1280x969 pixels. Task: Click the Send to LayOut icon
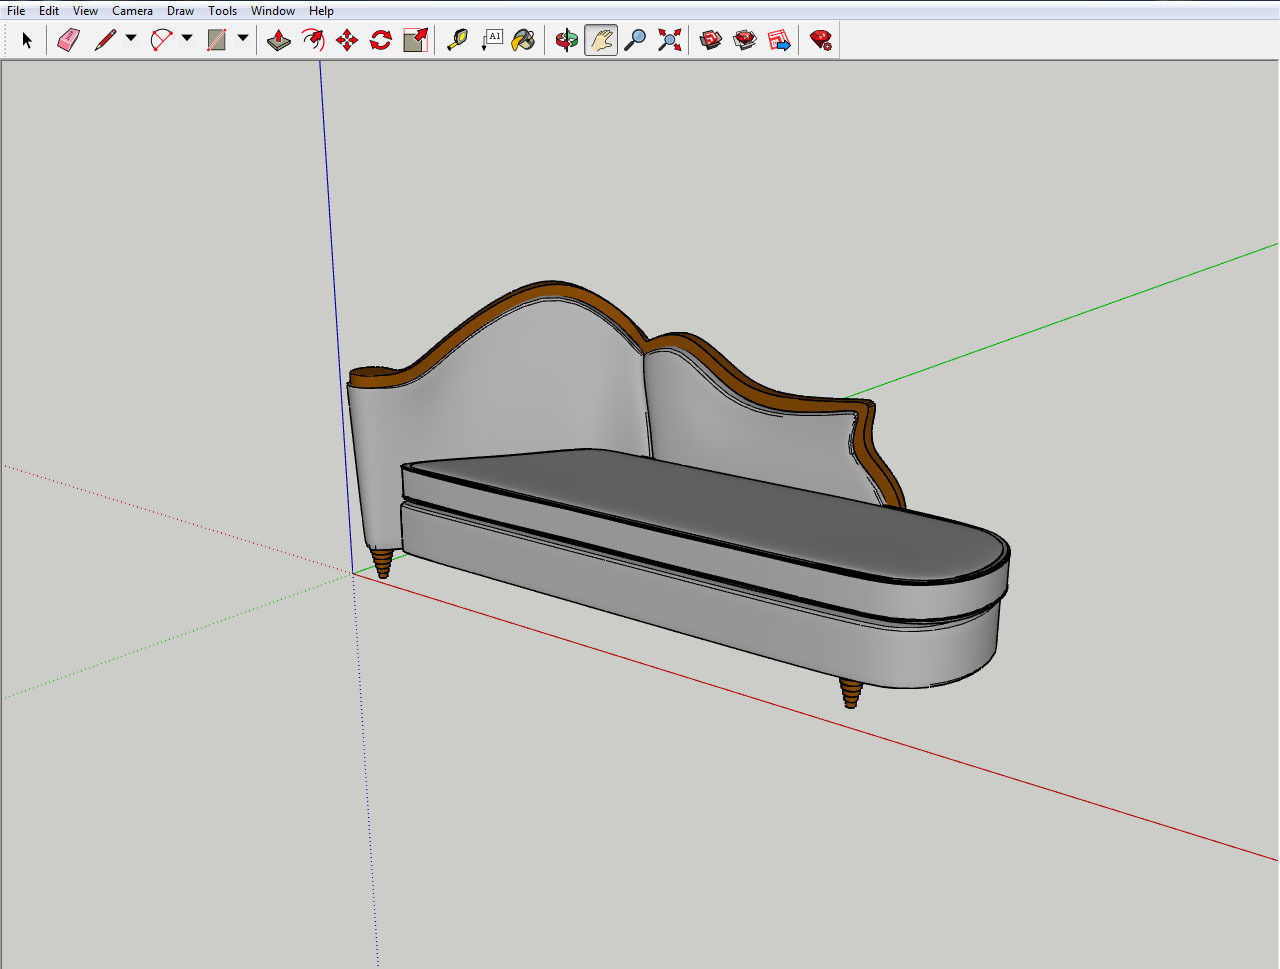point(779,40)
